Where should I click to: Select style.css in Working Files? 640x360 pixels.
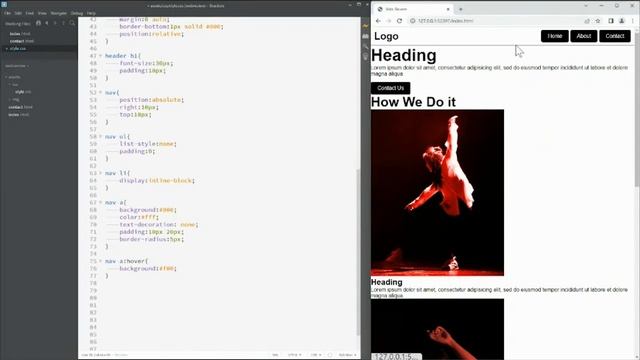coord(18,49)
